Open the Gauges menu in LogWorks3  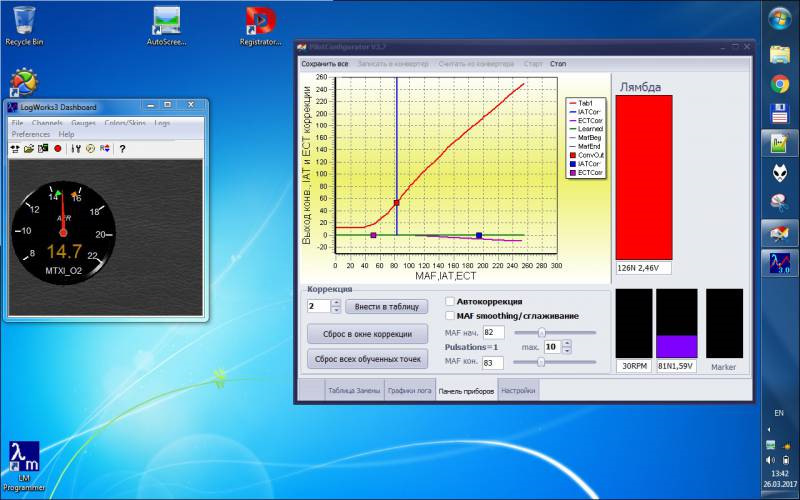pos(83,123)
